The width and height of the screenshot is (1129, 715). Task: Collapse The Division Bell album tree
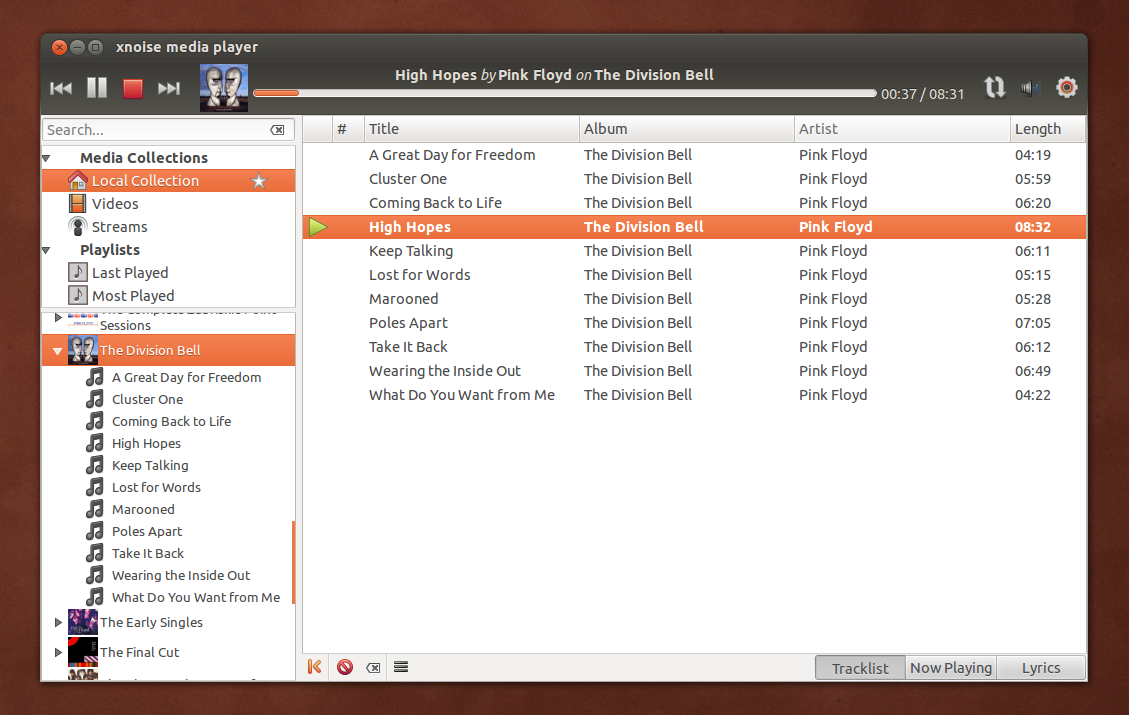tap(58, 350)
